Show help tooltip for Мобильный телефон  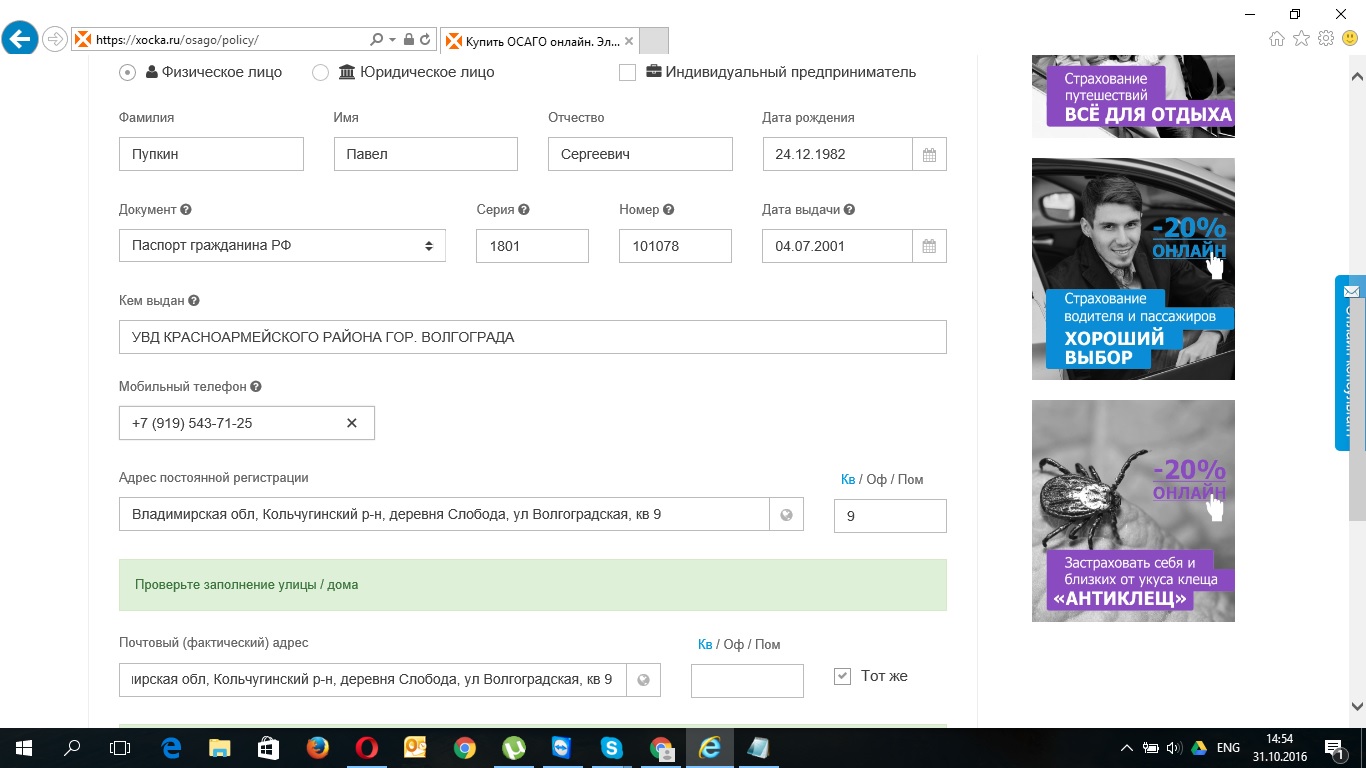(256, 387)
